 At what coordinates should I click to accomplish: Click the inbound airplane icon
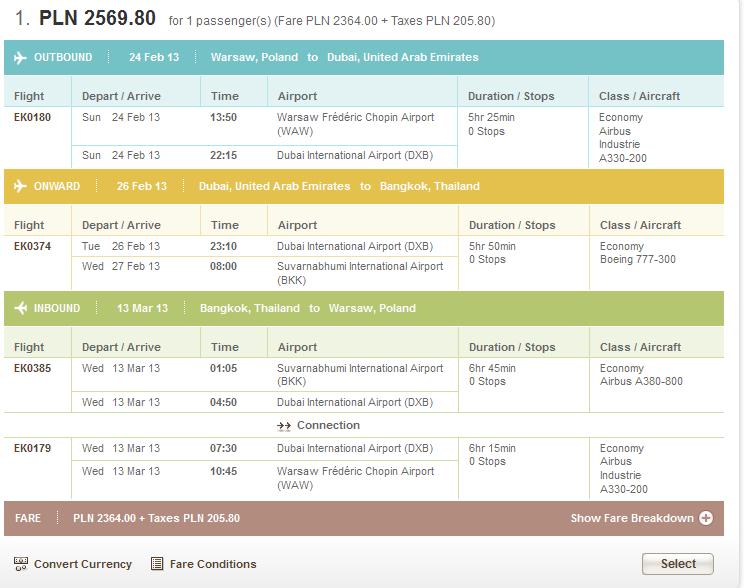(x=20, y=308)
